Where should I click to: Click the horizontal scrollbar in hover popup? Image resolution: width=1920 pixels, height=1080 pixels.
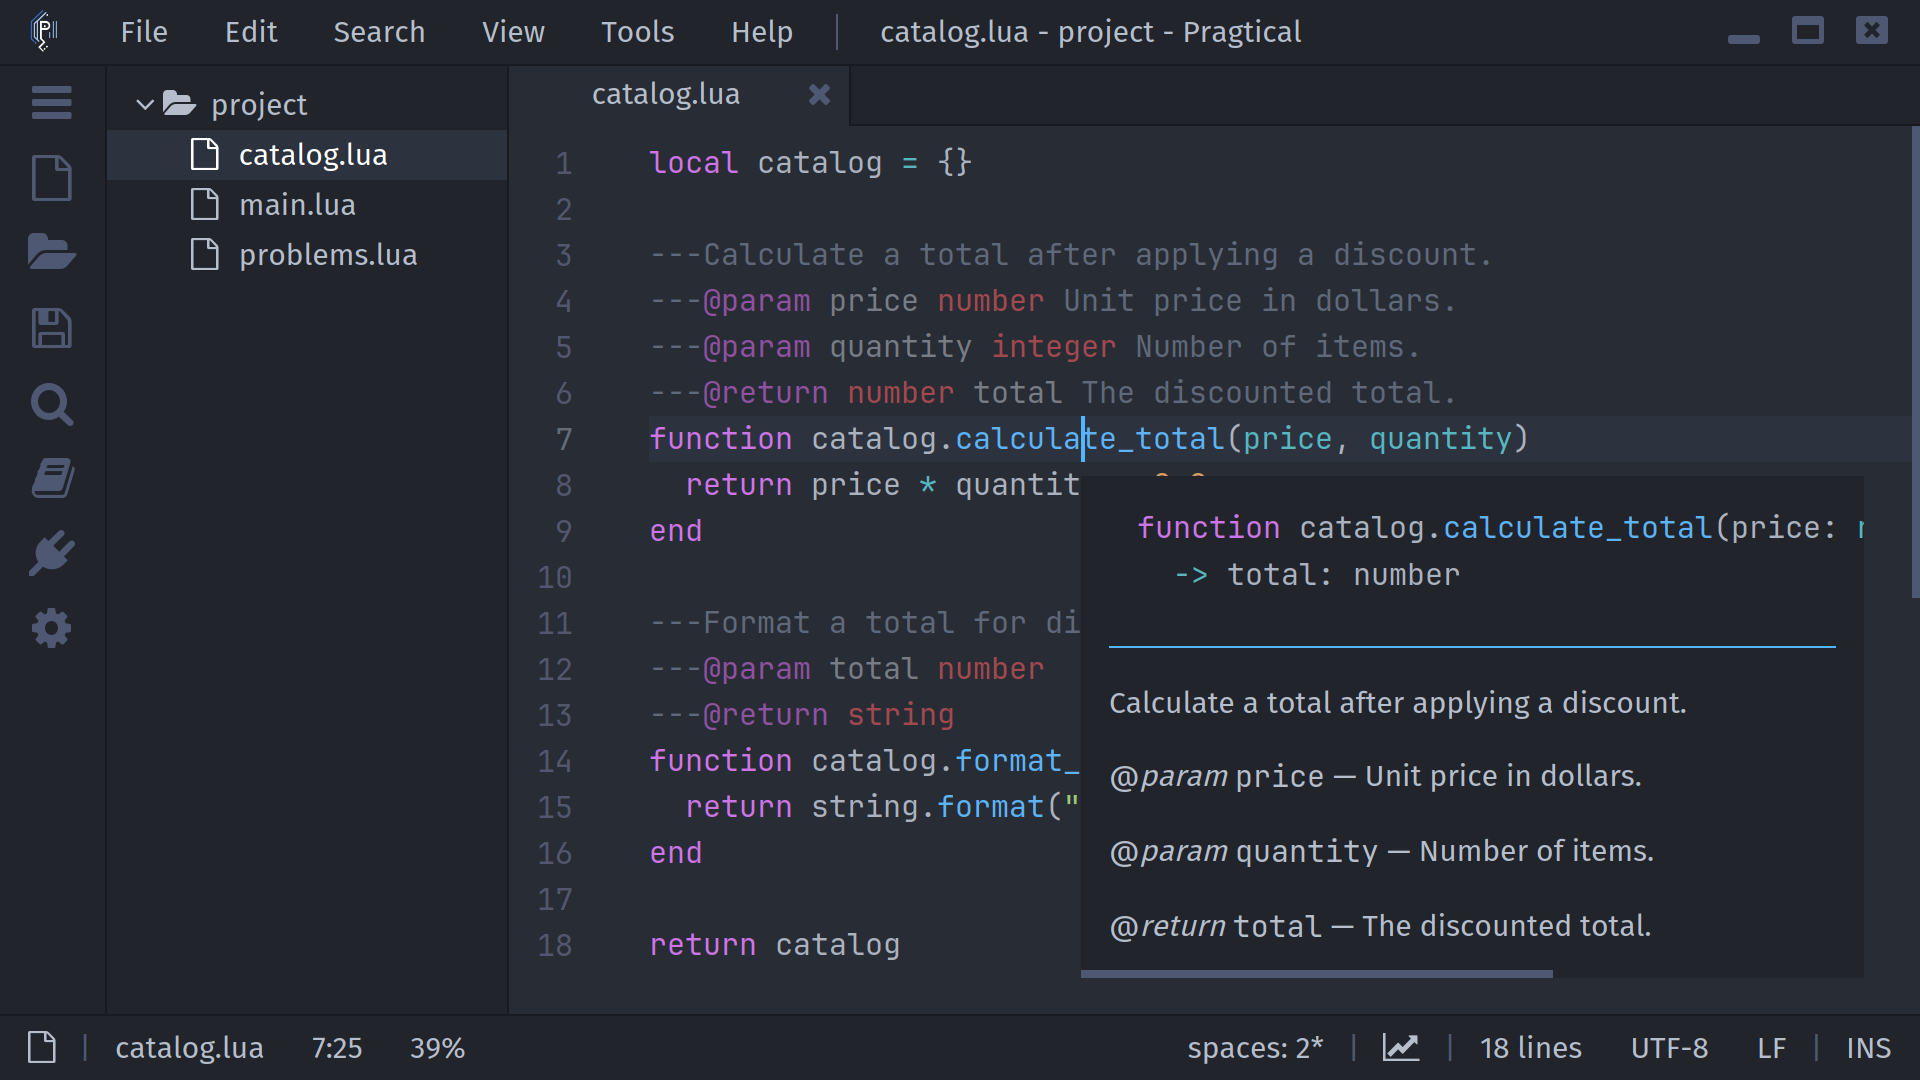(1317, 973)
